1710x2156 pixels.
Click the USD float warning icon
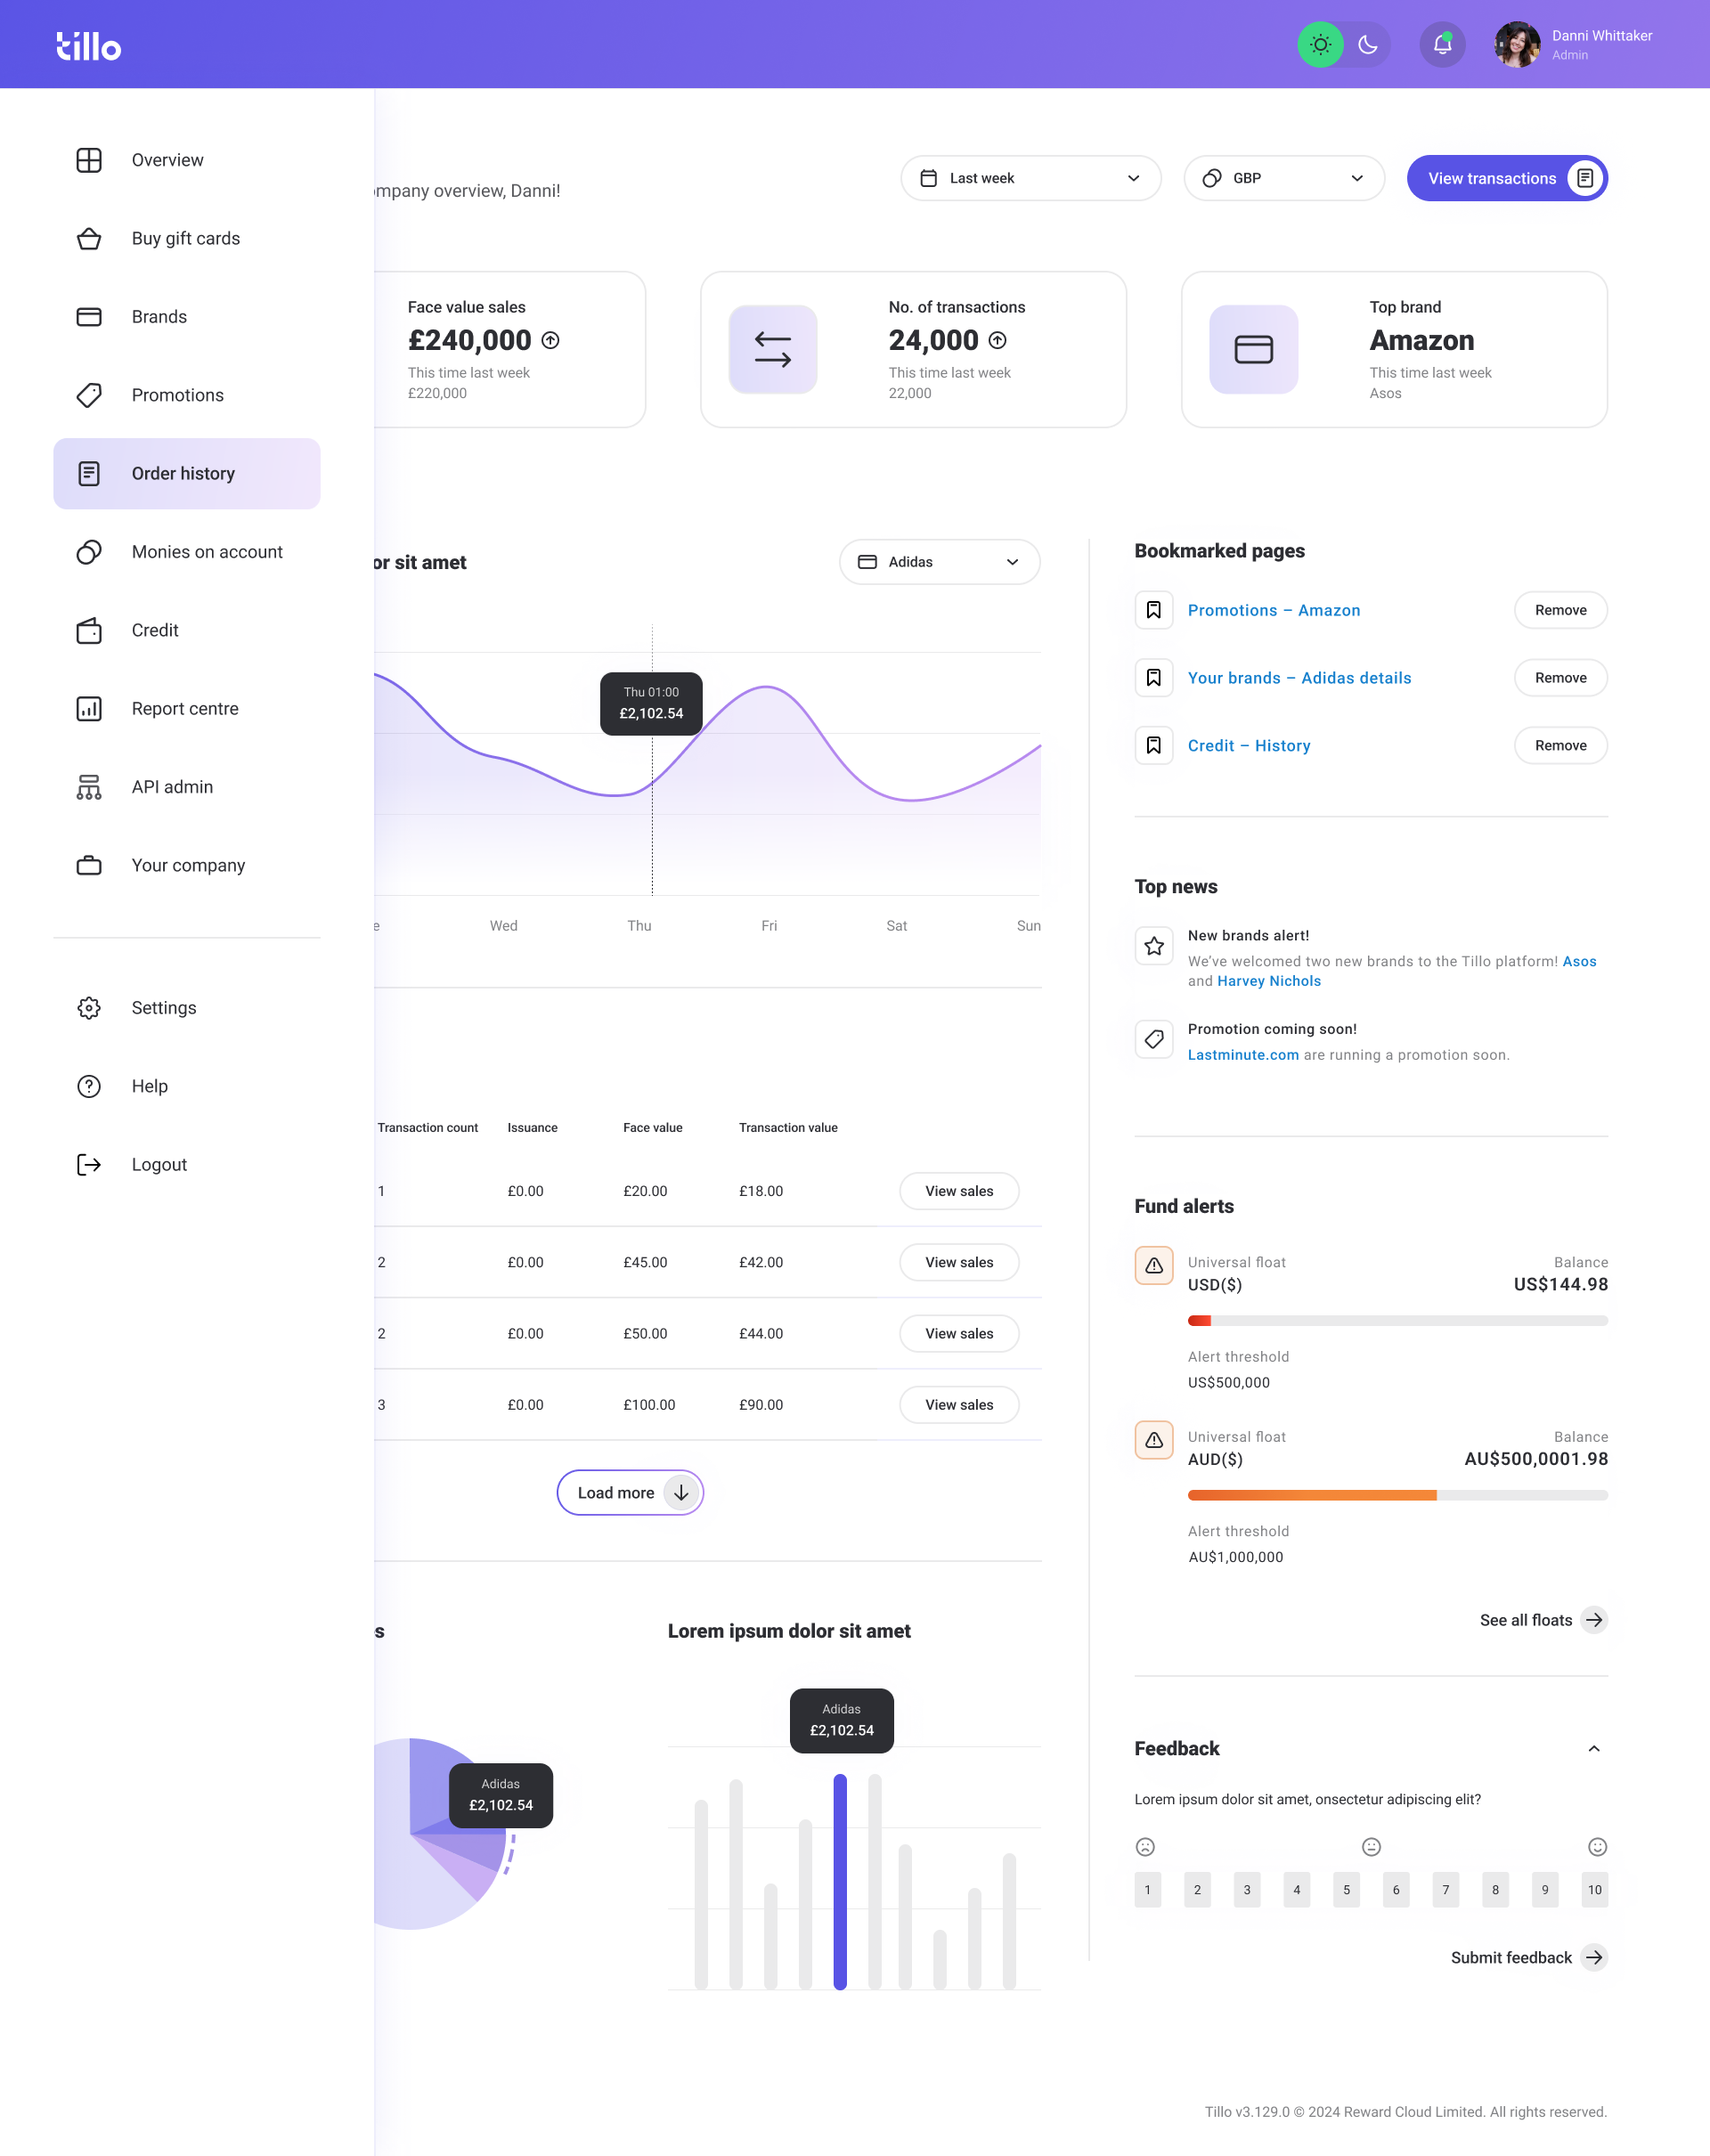[1153, 1265]
